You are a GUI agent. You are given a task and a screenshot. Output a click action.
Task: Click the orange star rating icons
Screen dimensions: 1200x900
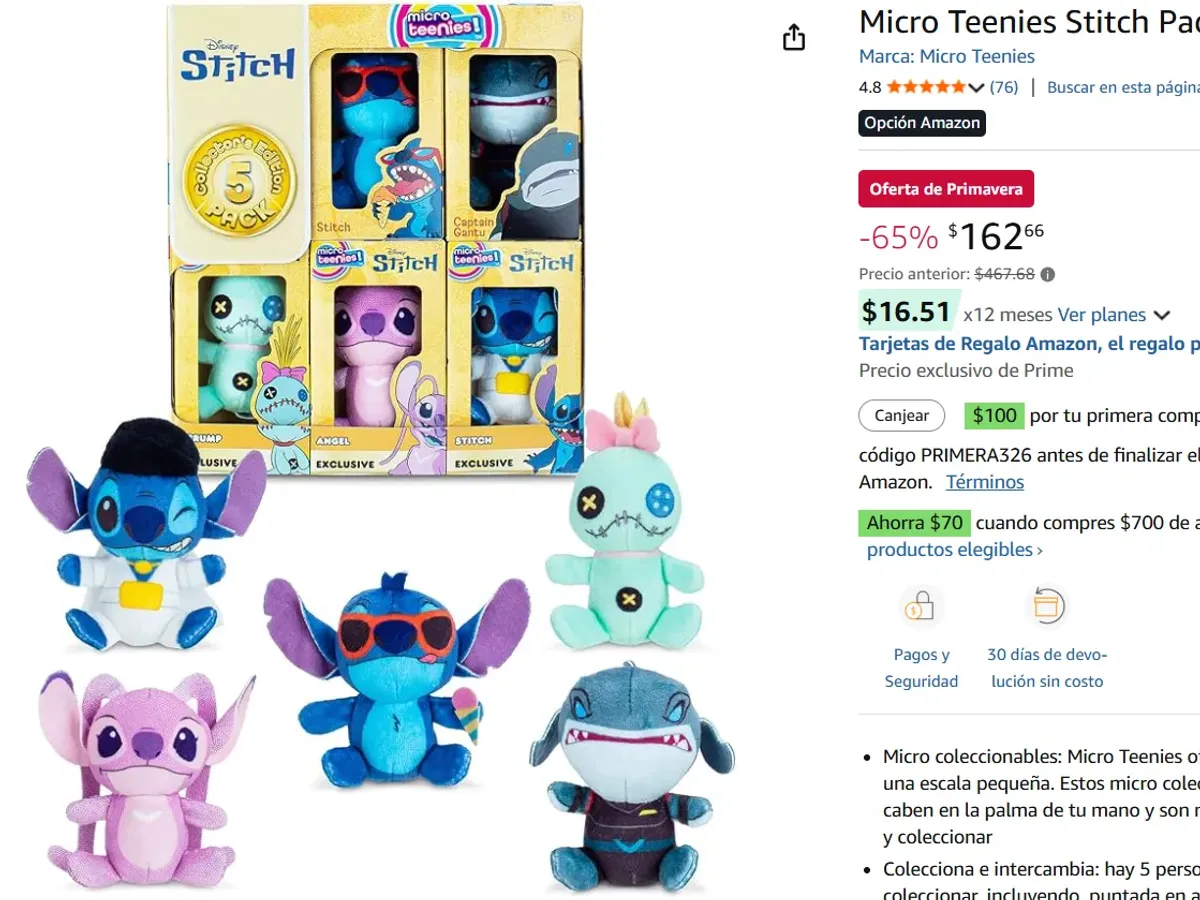[x=926, y=87]
